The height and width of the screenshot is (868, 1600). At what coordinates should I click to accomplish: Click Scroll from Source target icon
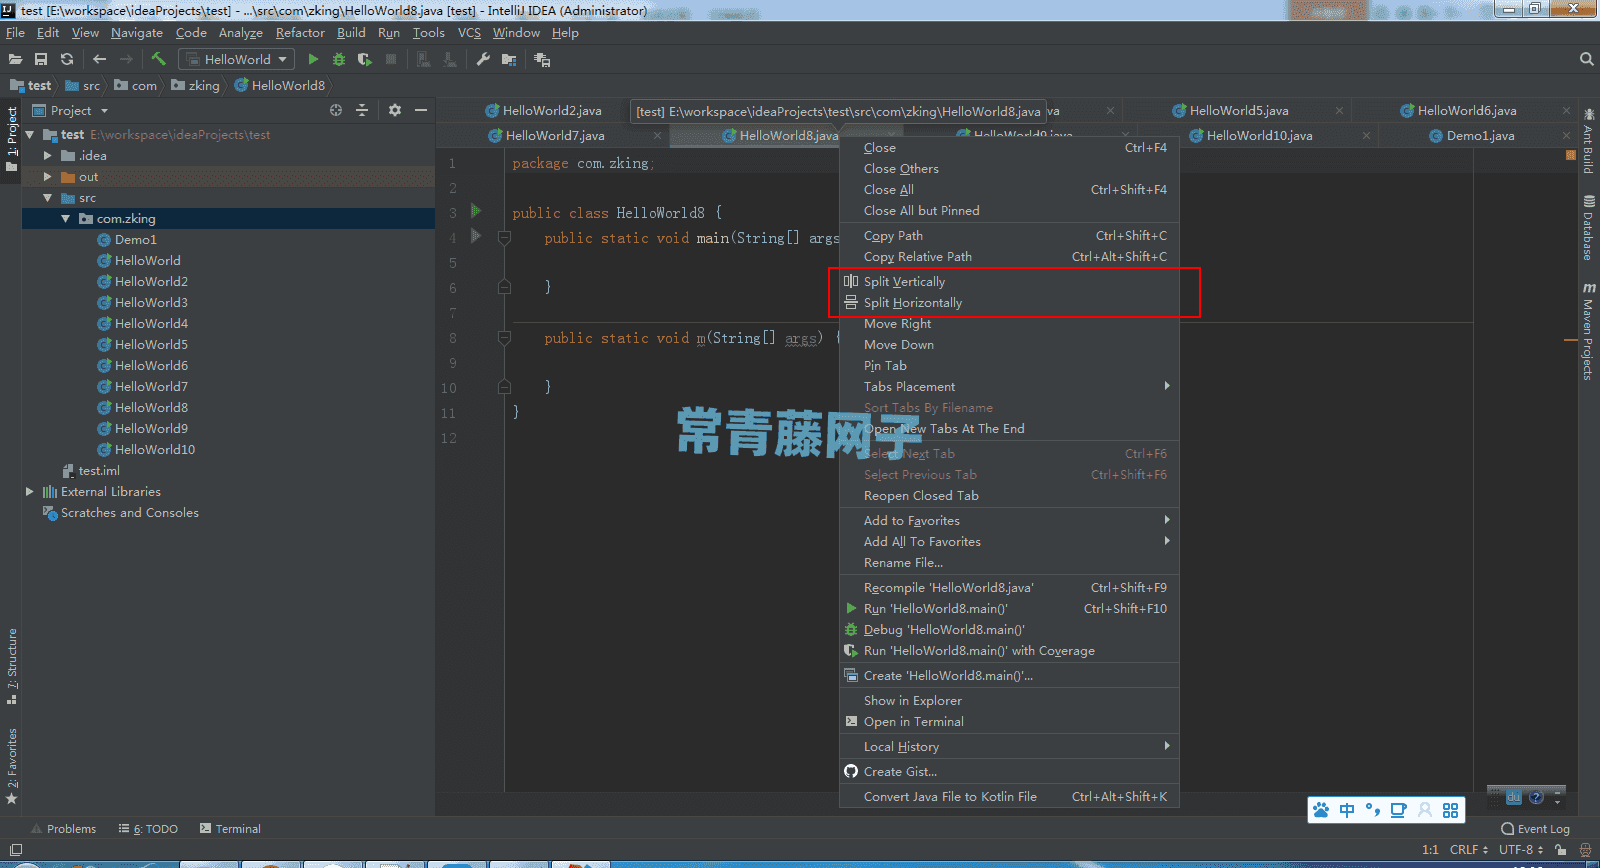pyautogui.click(x=336, y=110)
